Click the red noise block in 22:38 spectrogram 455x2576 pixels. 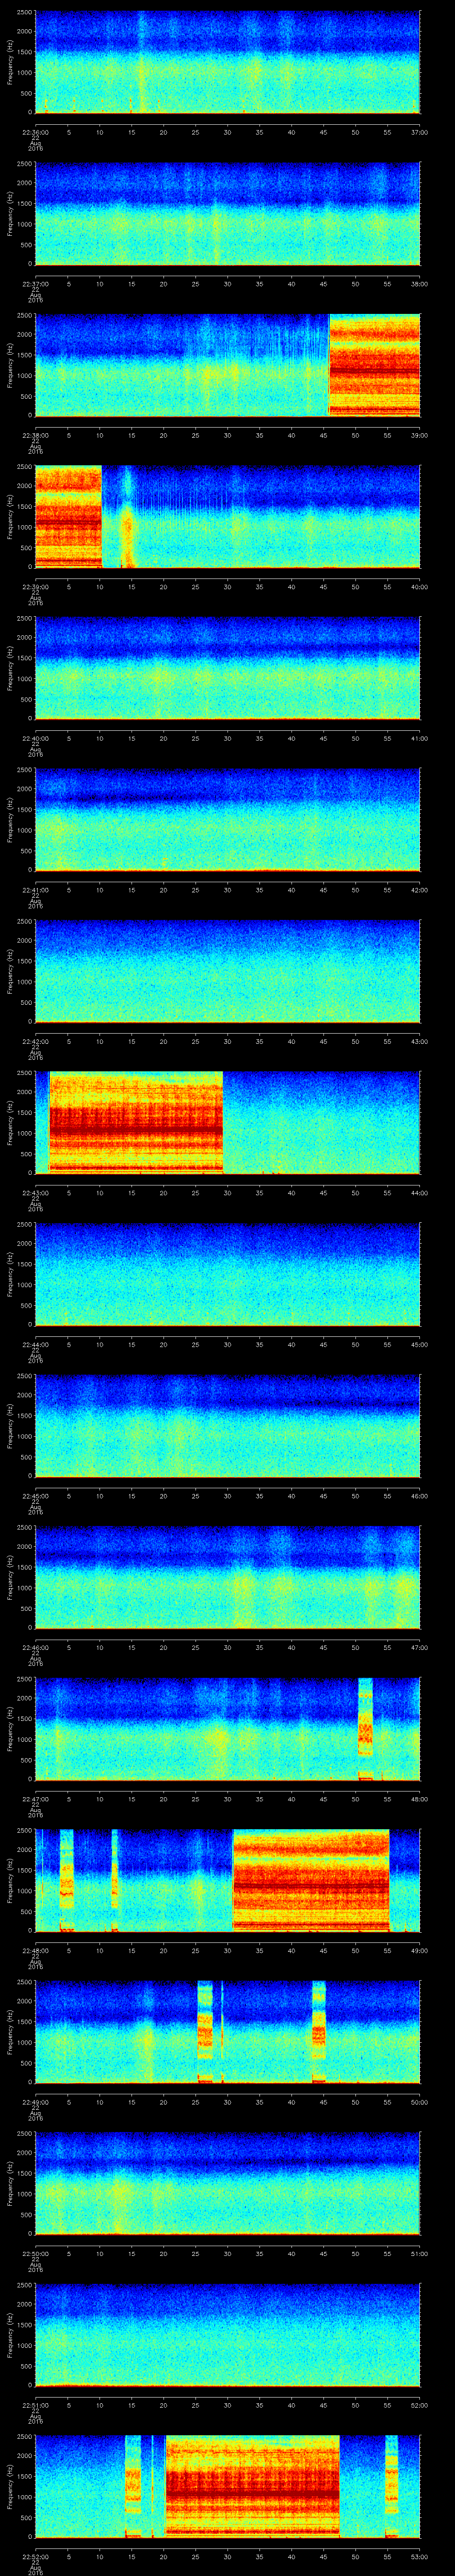tap(374, 365)
